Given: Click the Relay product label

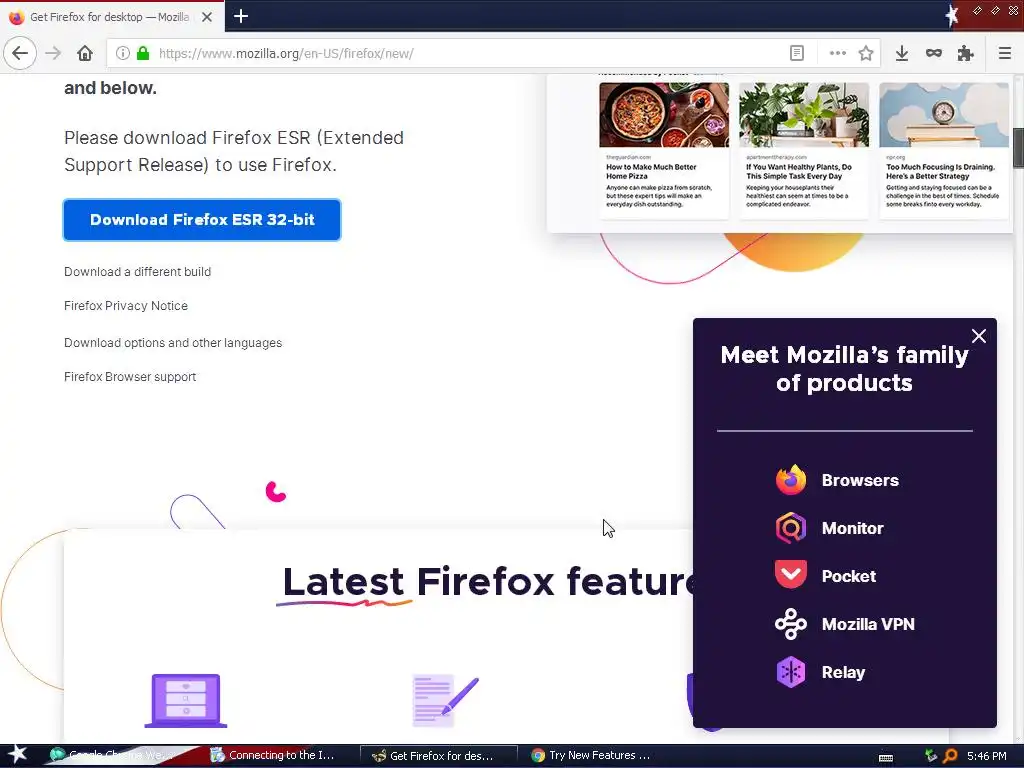Looking at the screenshot, I should 843,672.
